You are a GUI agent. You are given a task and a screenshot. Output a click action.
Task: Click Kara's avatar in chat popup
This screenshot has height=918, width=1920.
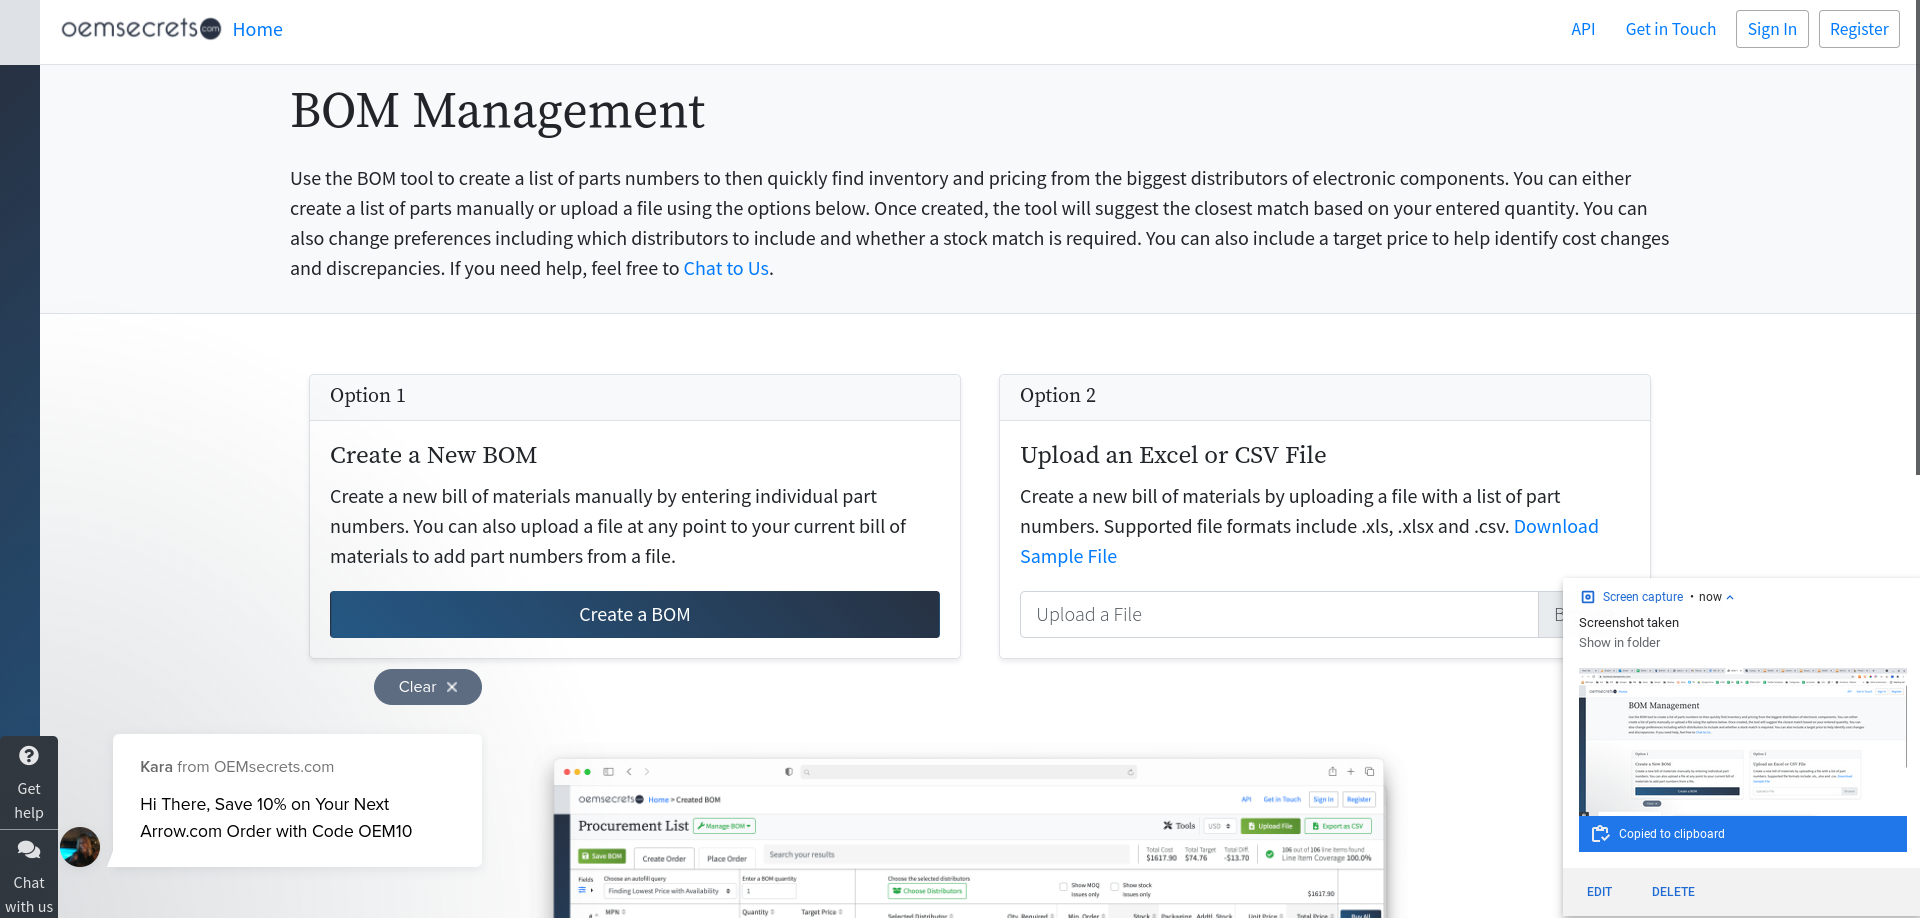(x=80, y=847)
